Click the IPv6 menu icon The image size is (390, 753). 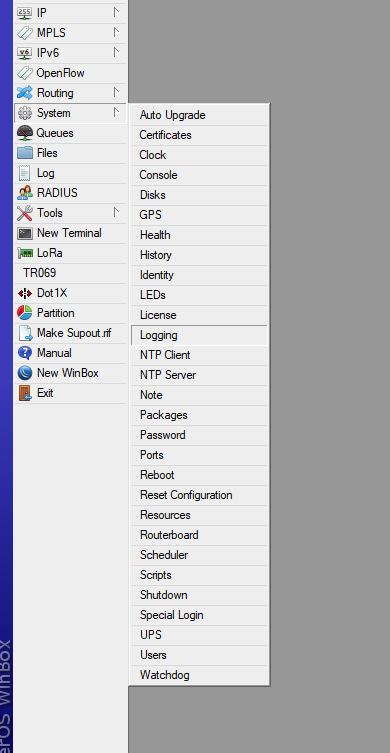pos(24,53)
